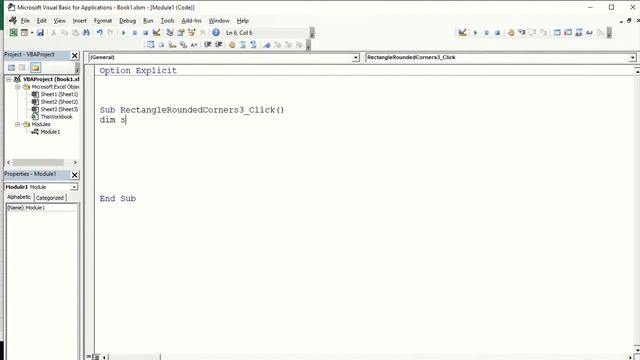Select ThisWorkbook in the project tree

tap(56, 117)
